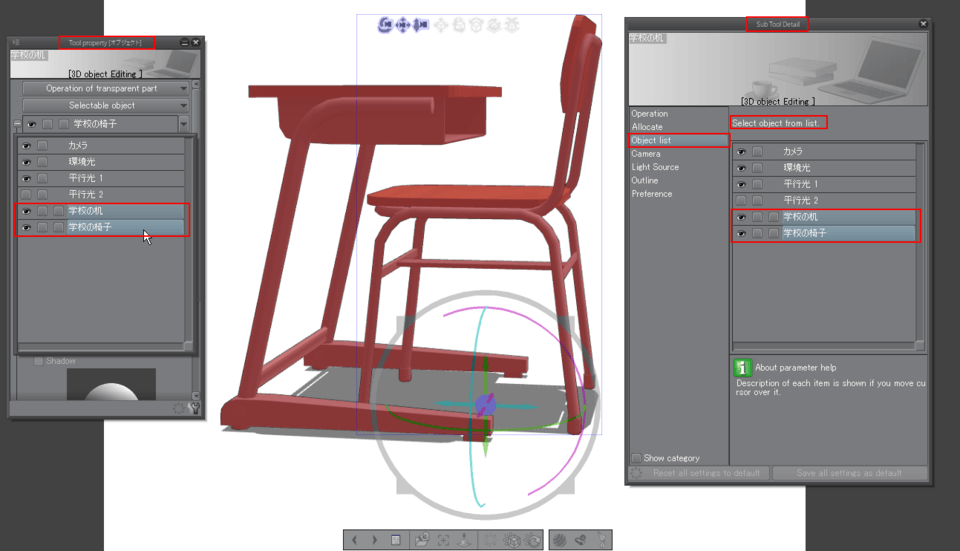Open Sub Tool Detail via wrench icon
Image resolution: width=960 pixels, height=551 pixels.
[x=195, y=408]
